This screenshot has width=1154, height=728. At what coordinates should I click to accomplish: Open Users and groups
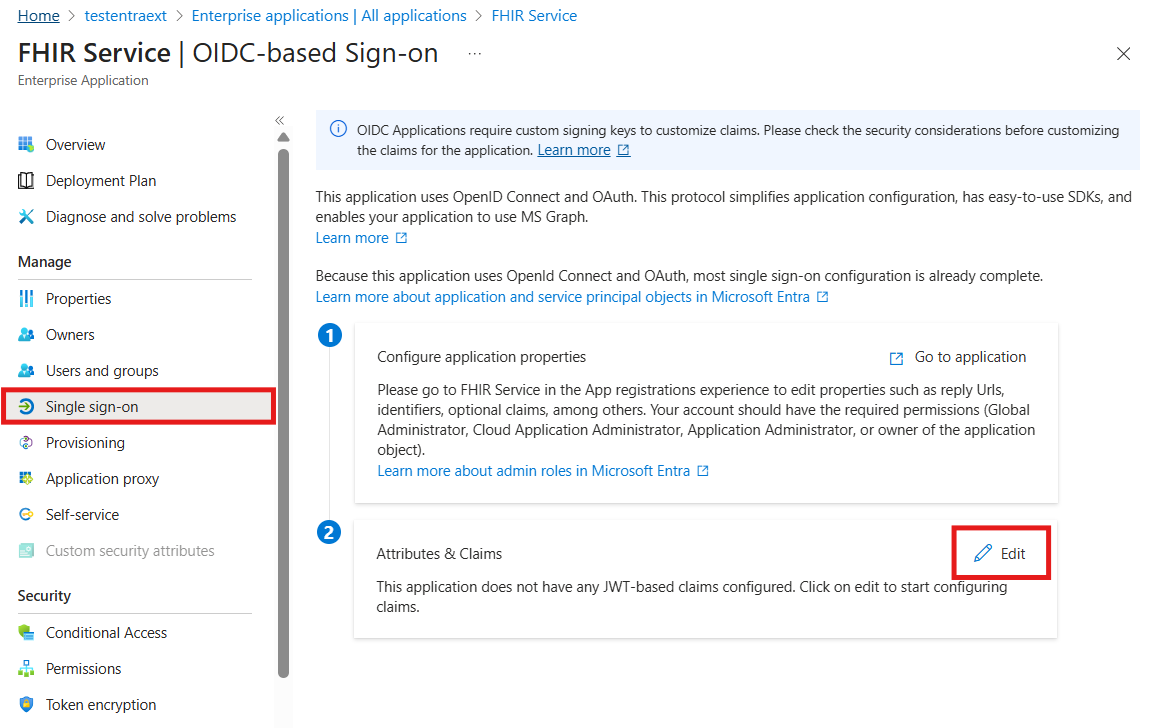(x=102, y=370)
